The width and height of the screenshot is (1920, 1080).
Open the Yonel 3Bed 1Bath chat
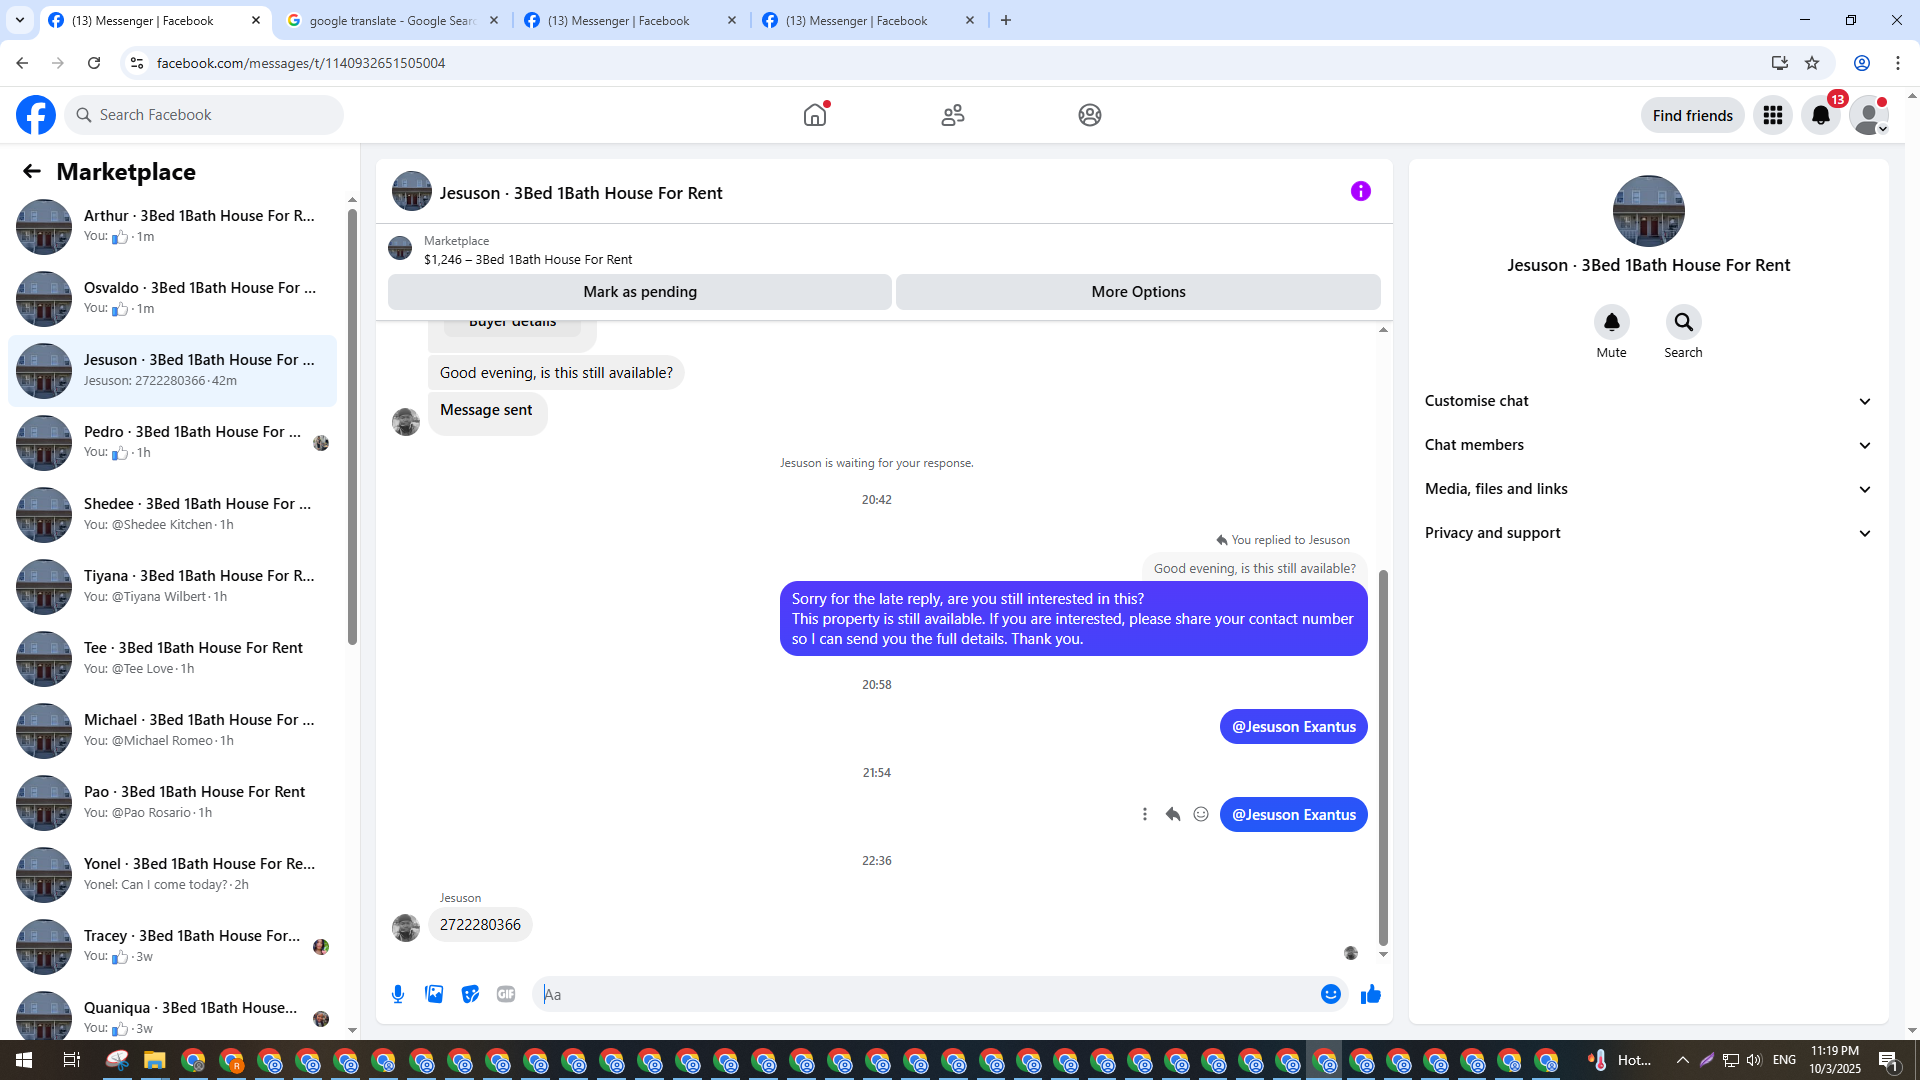point(172,875)
